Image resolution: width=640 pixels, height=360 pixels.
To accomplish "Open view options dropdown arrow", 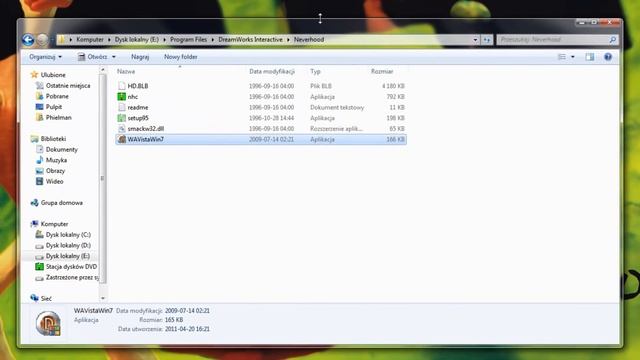I will (573, 57).
